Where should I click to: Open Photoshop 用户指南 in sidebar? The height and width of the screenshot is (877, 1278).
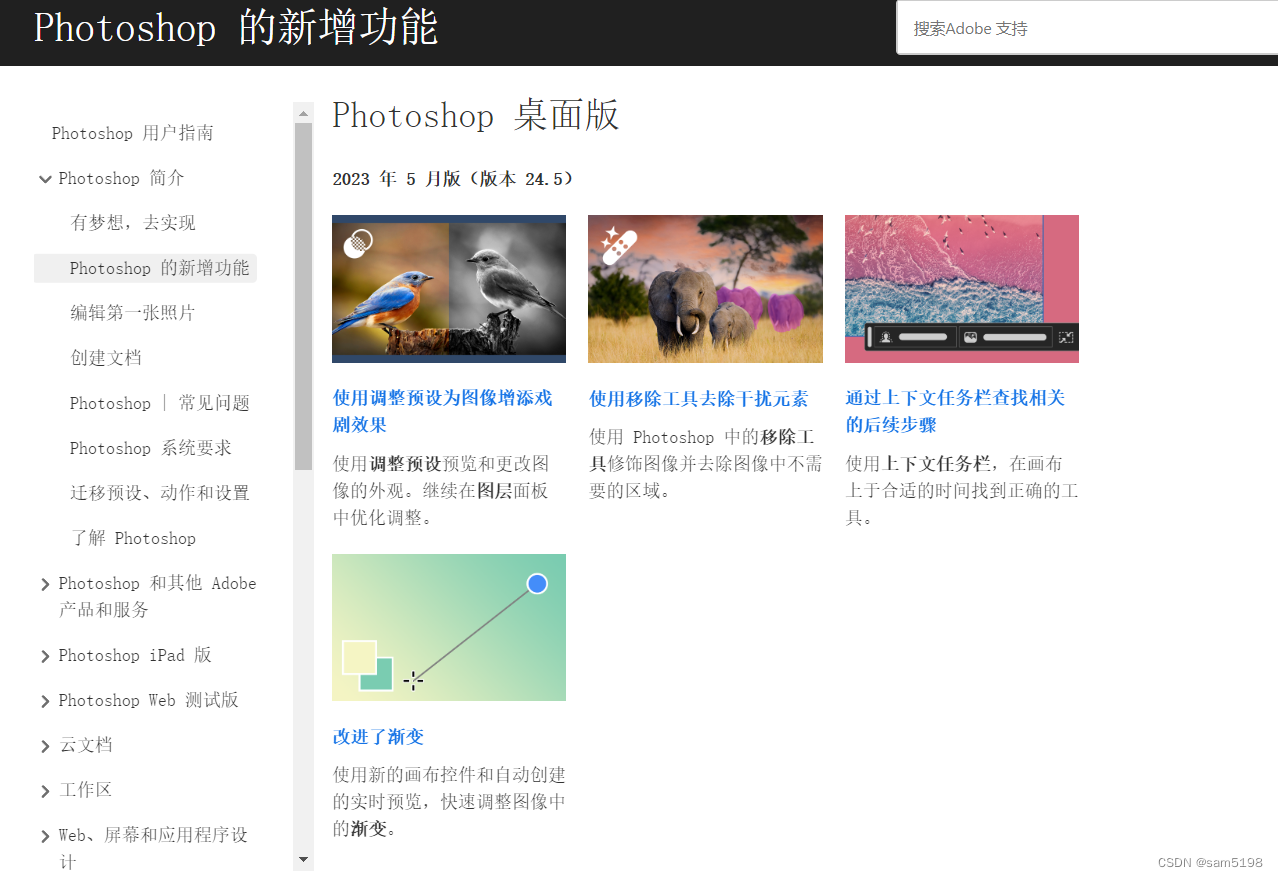coord(132,133)
